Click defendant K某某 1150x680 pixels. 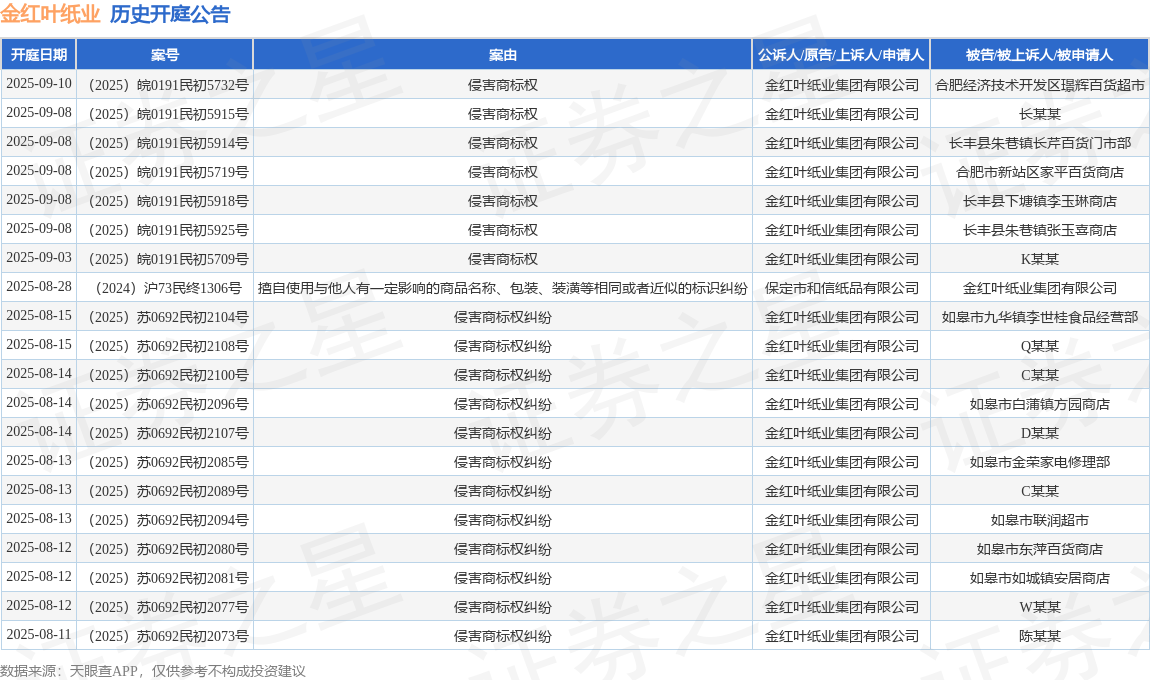[1039, 259]
